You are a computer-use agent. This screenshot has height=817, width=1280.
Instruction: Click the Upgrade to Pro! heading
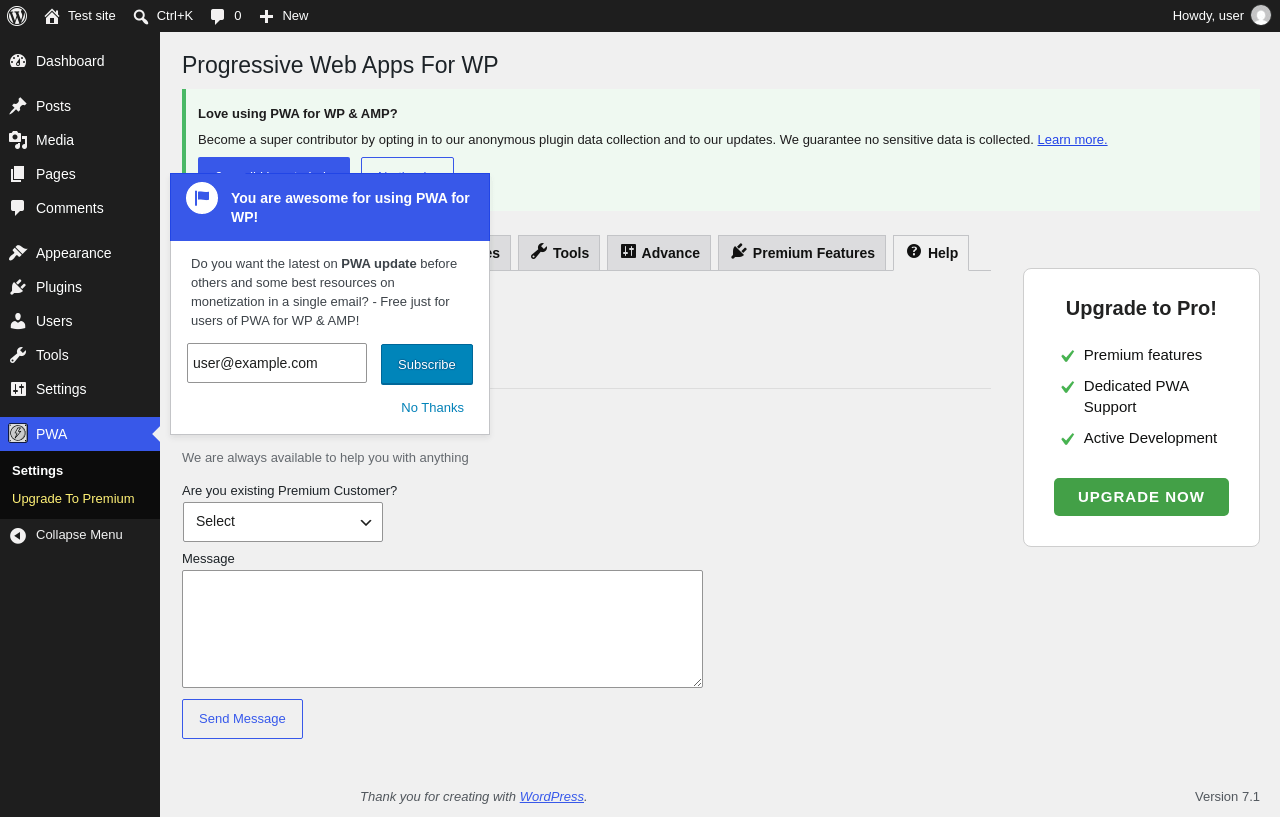pos(1141,308)
